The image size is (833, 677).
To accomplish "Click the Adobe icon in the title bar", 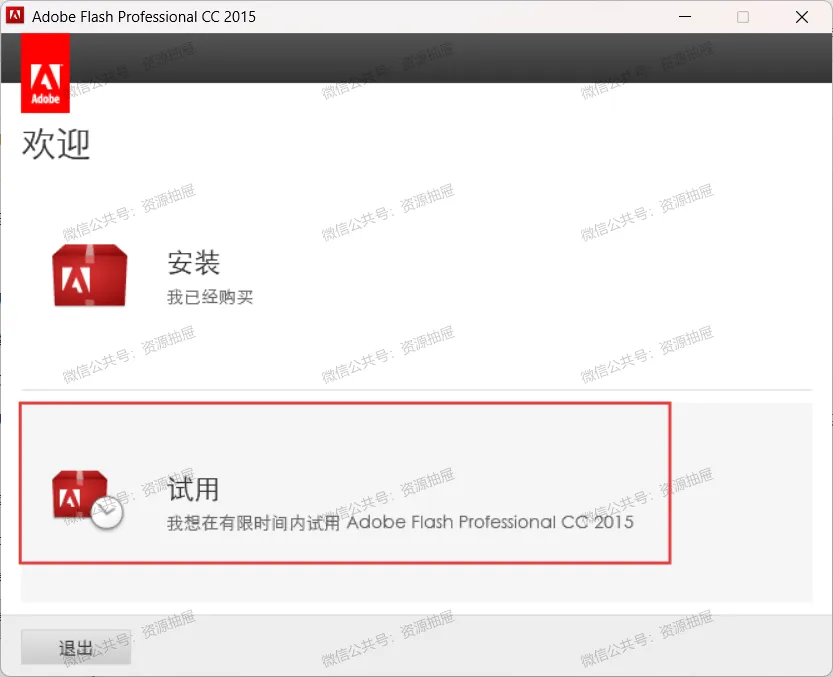I will pos(15,15).
